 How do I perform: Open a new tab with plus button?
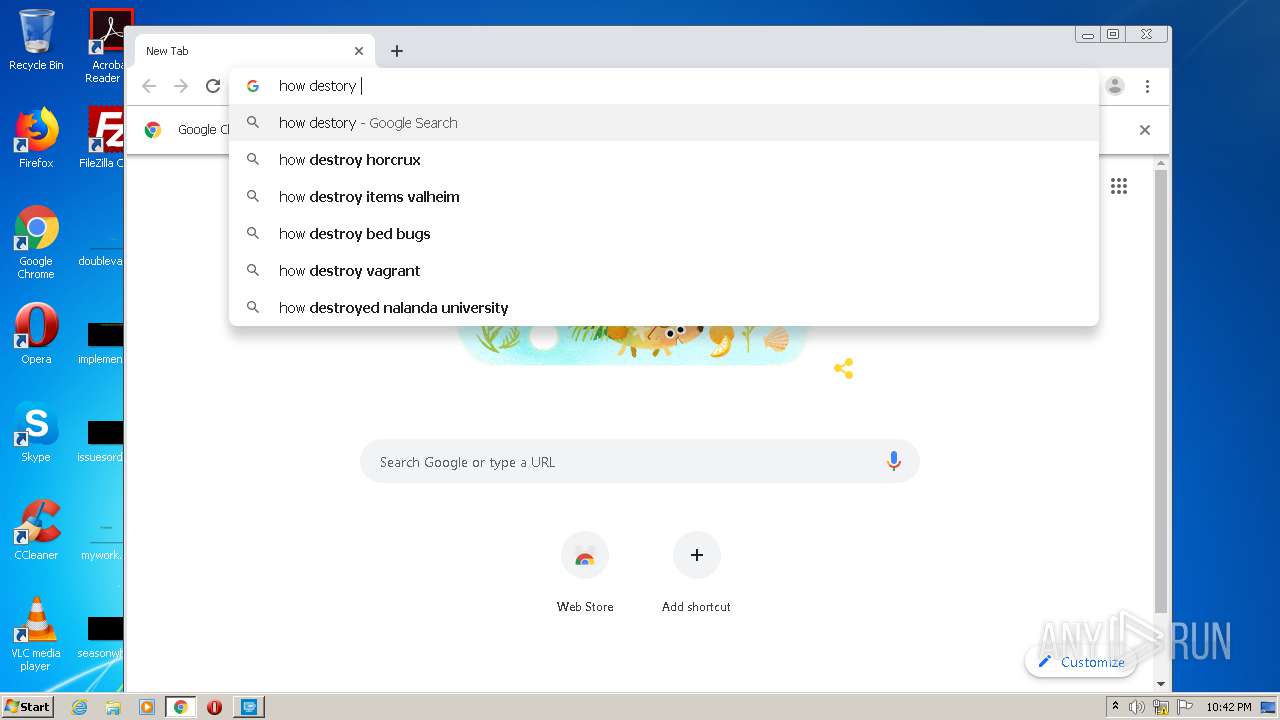coord(397,51)
